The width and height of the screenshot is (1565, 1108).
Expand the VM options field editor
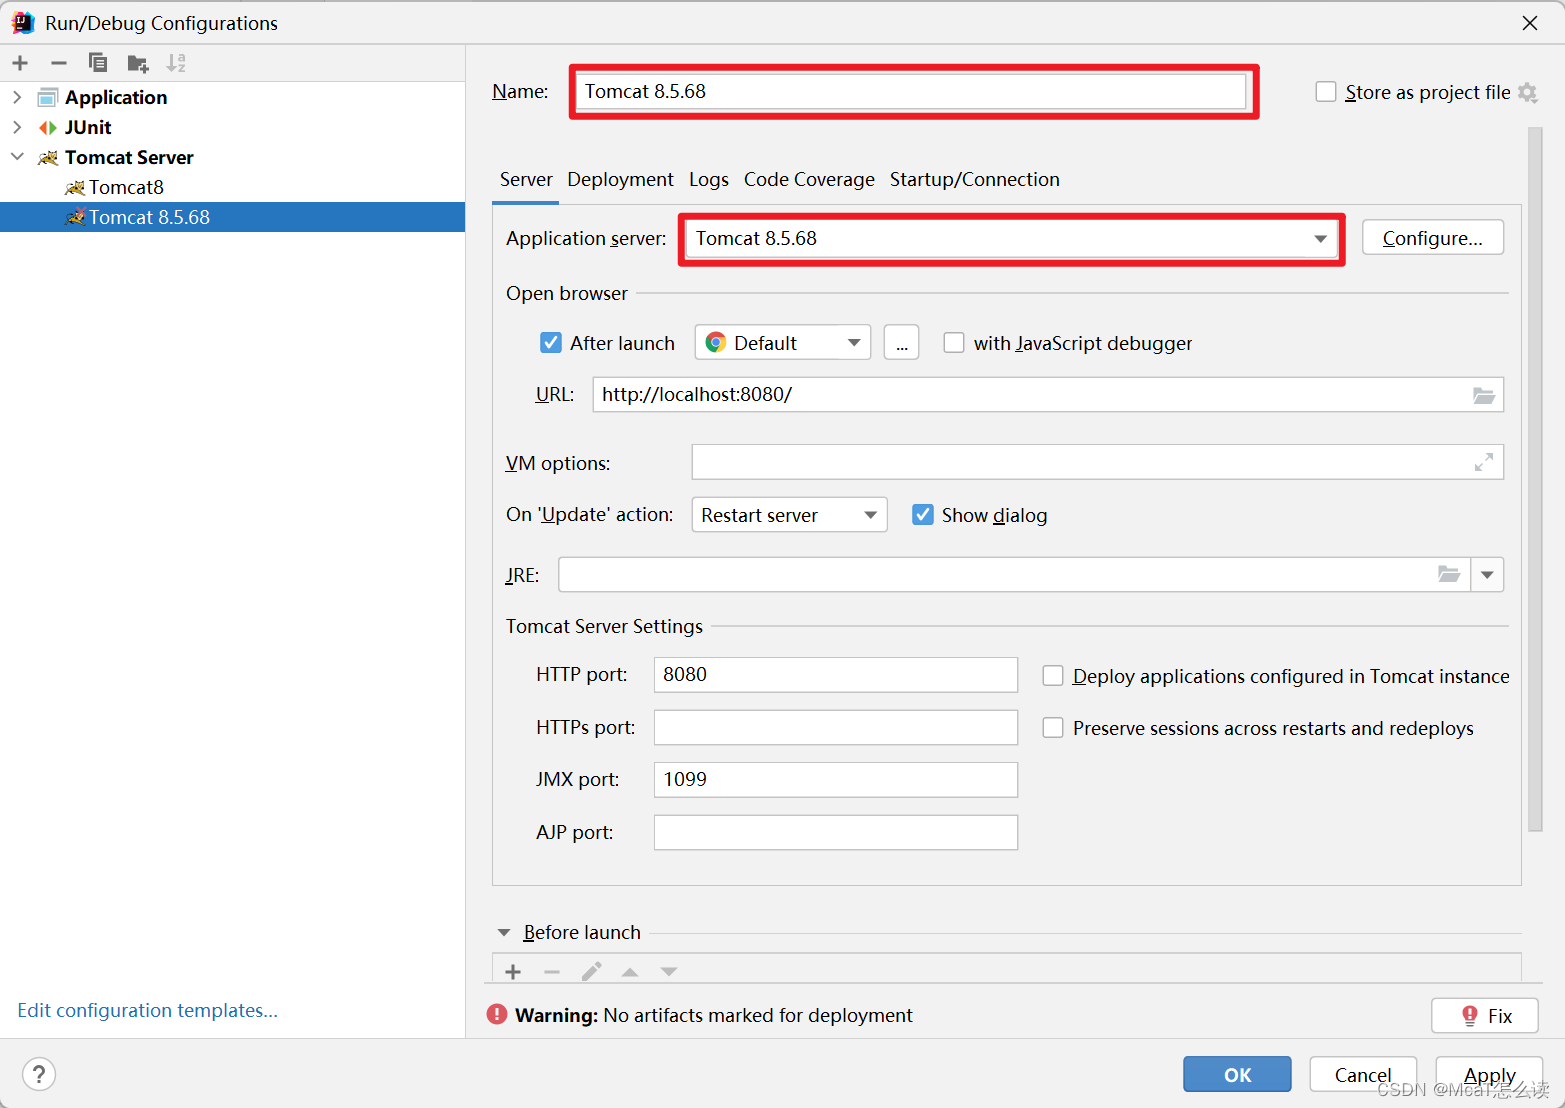pos(1484,462)
